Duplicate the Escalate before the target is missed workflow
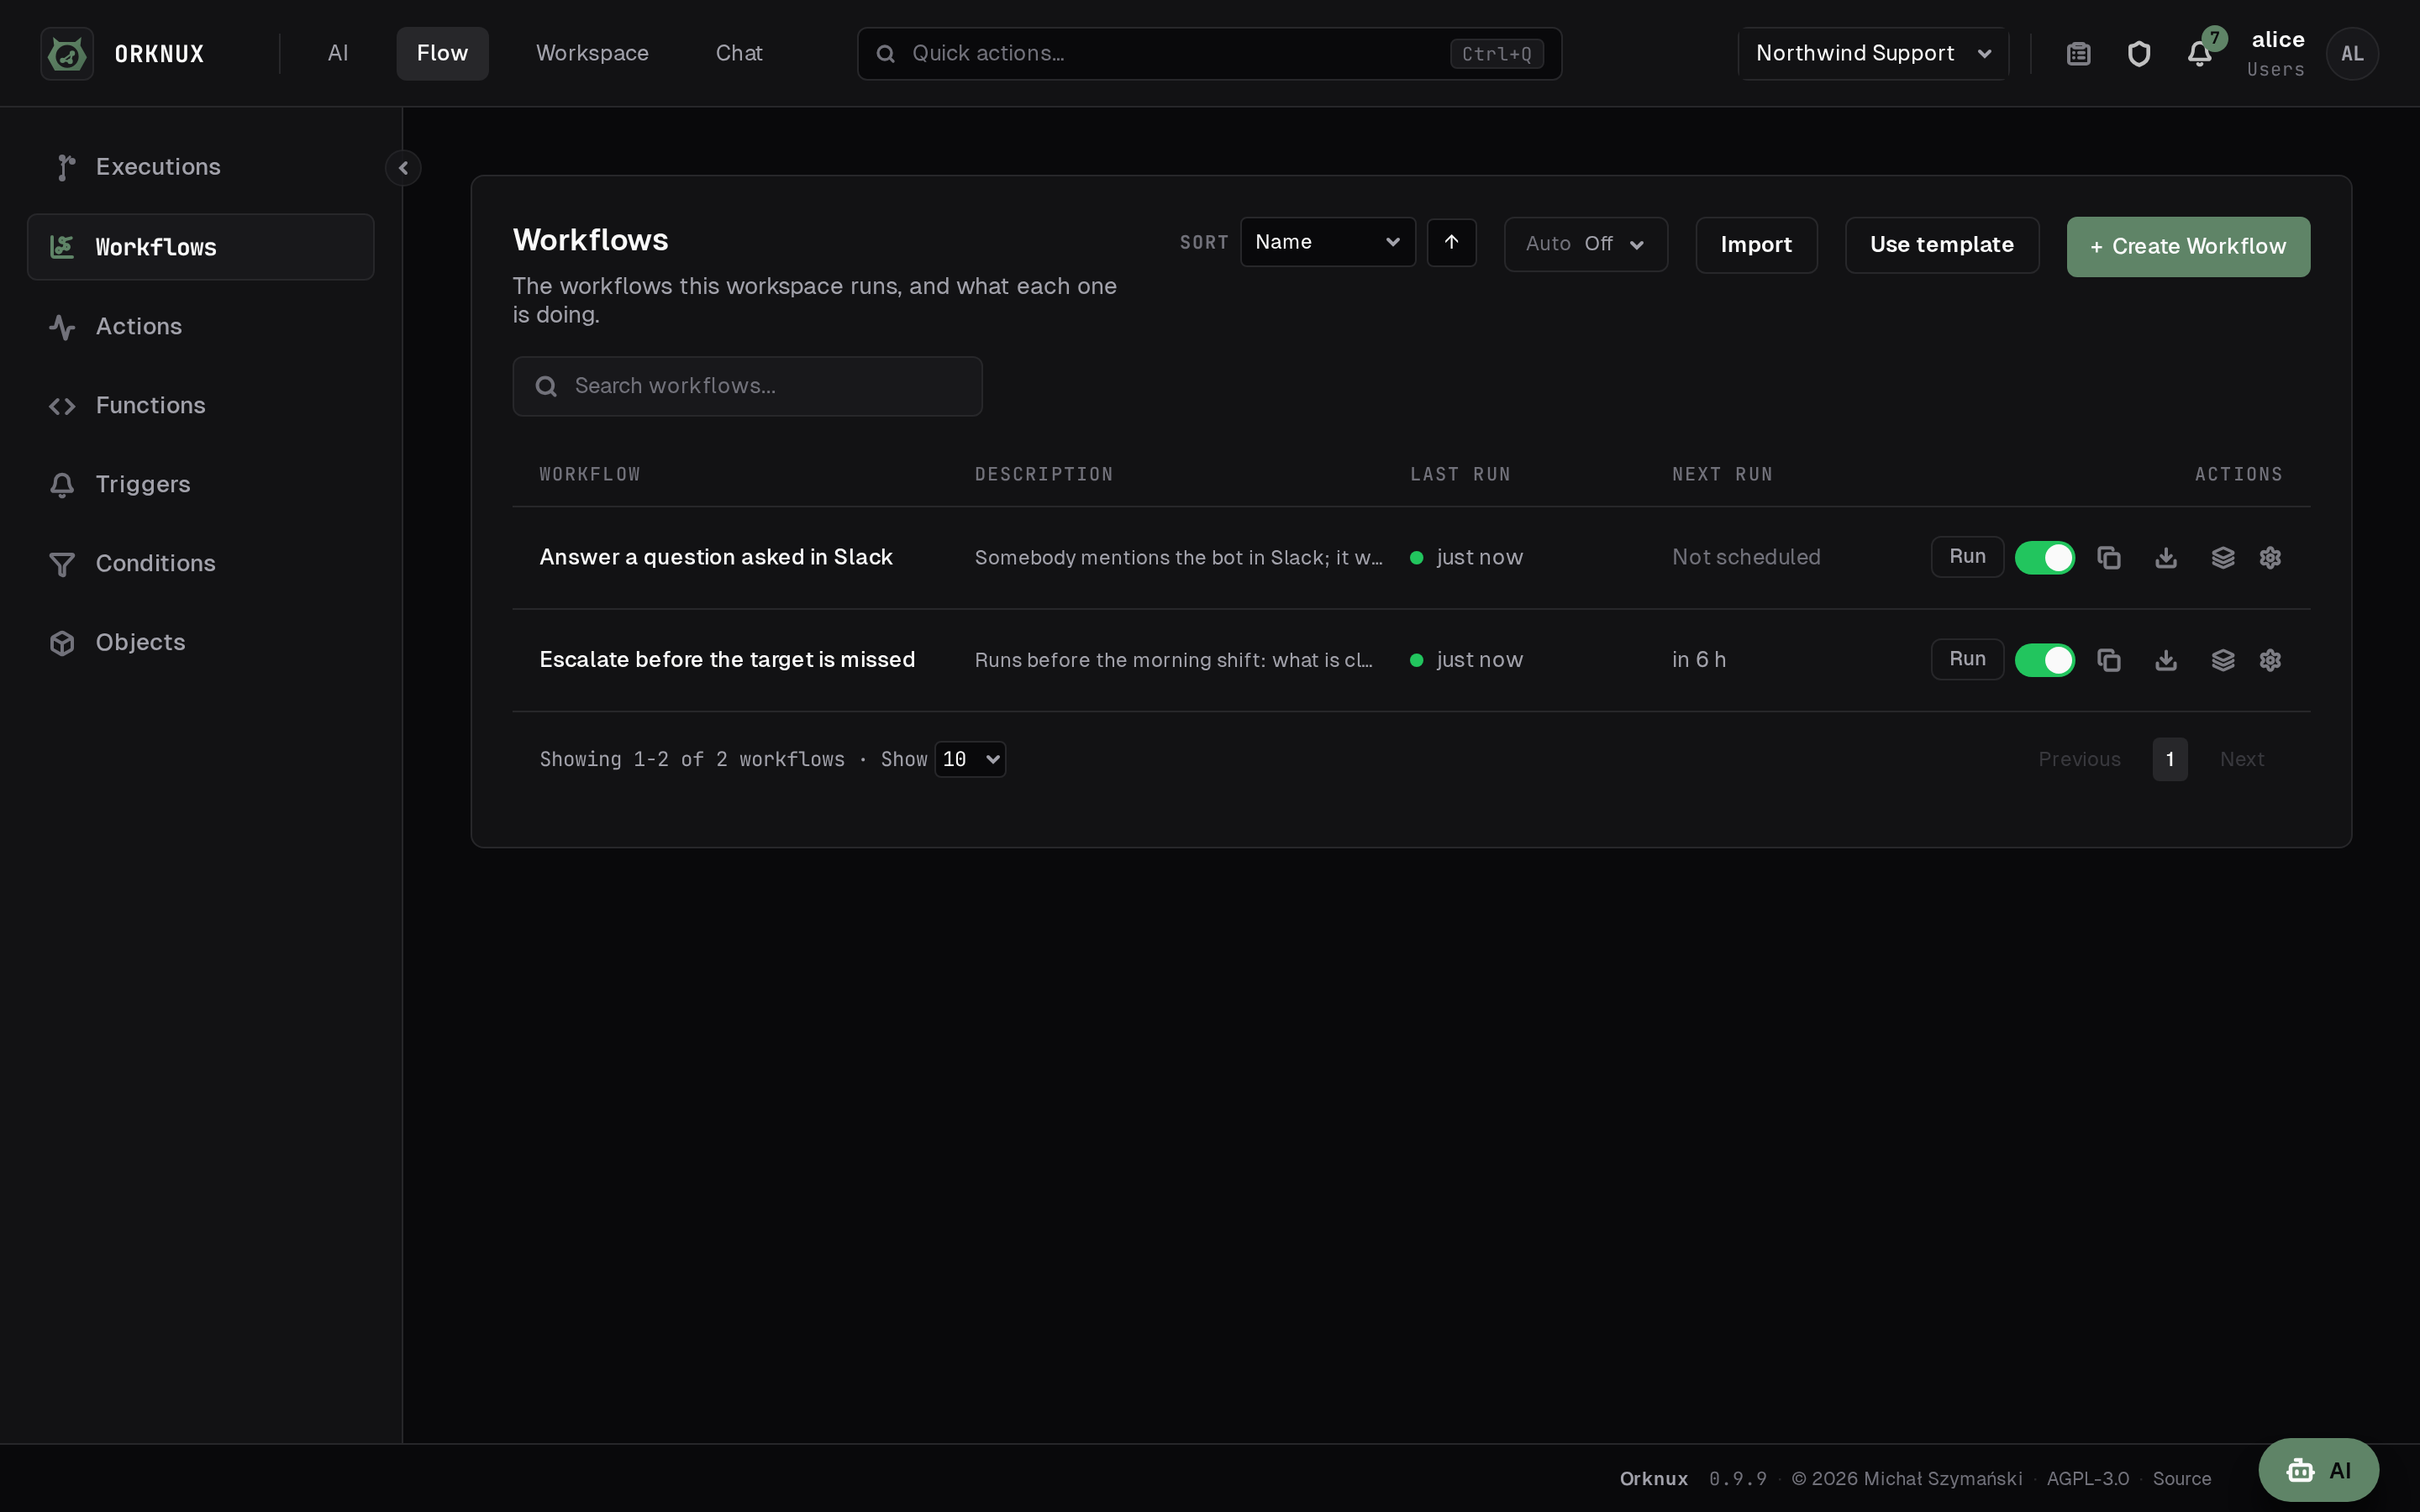2420x1512 pixels. point(2109,660)
